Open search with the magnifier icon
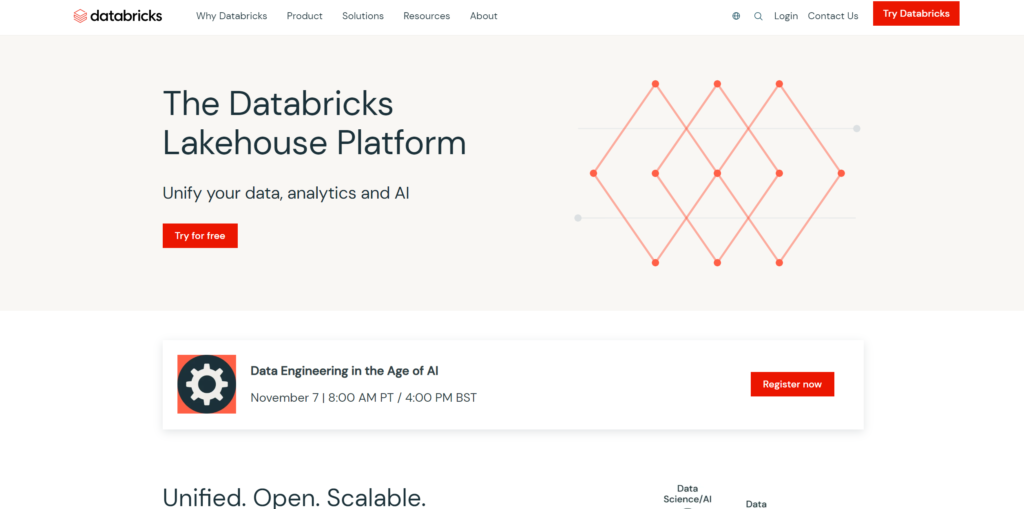1024x509 pixels. (758, 16)
